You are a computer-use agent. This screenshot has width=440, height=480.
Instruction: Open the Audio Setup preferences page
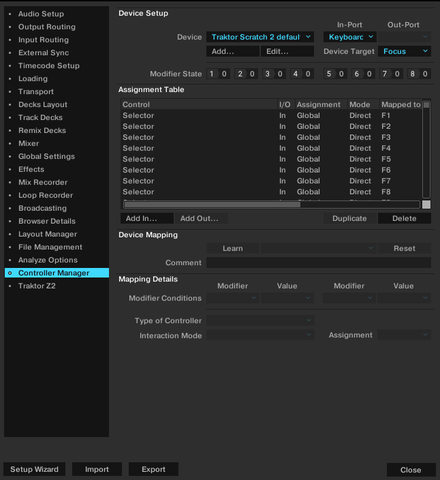41,14
